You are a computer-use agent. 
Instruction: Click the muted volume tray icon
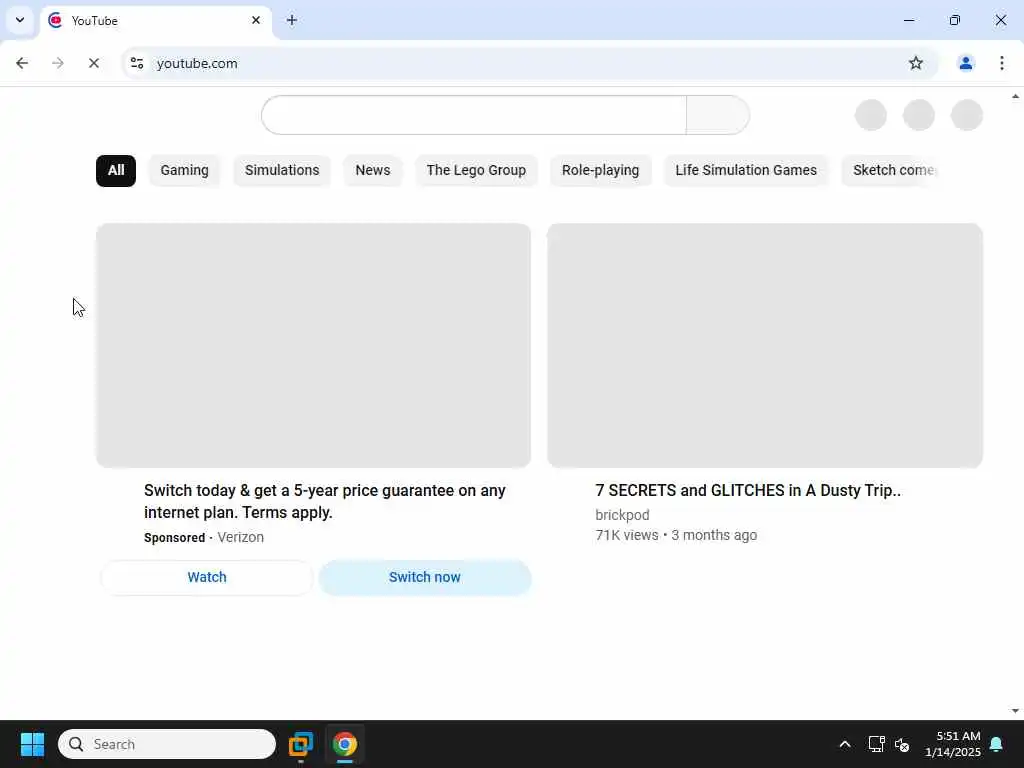903,744
